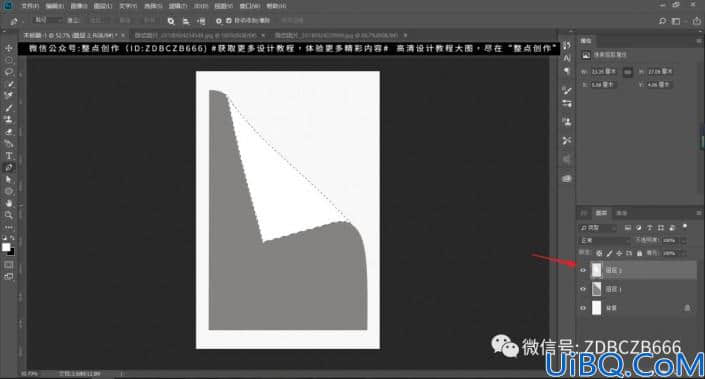Toggle lock image pixels brush icon
The height and width of the screenshot is (379, 705).
pos(609,253)
